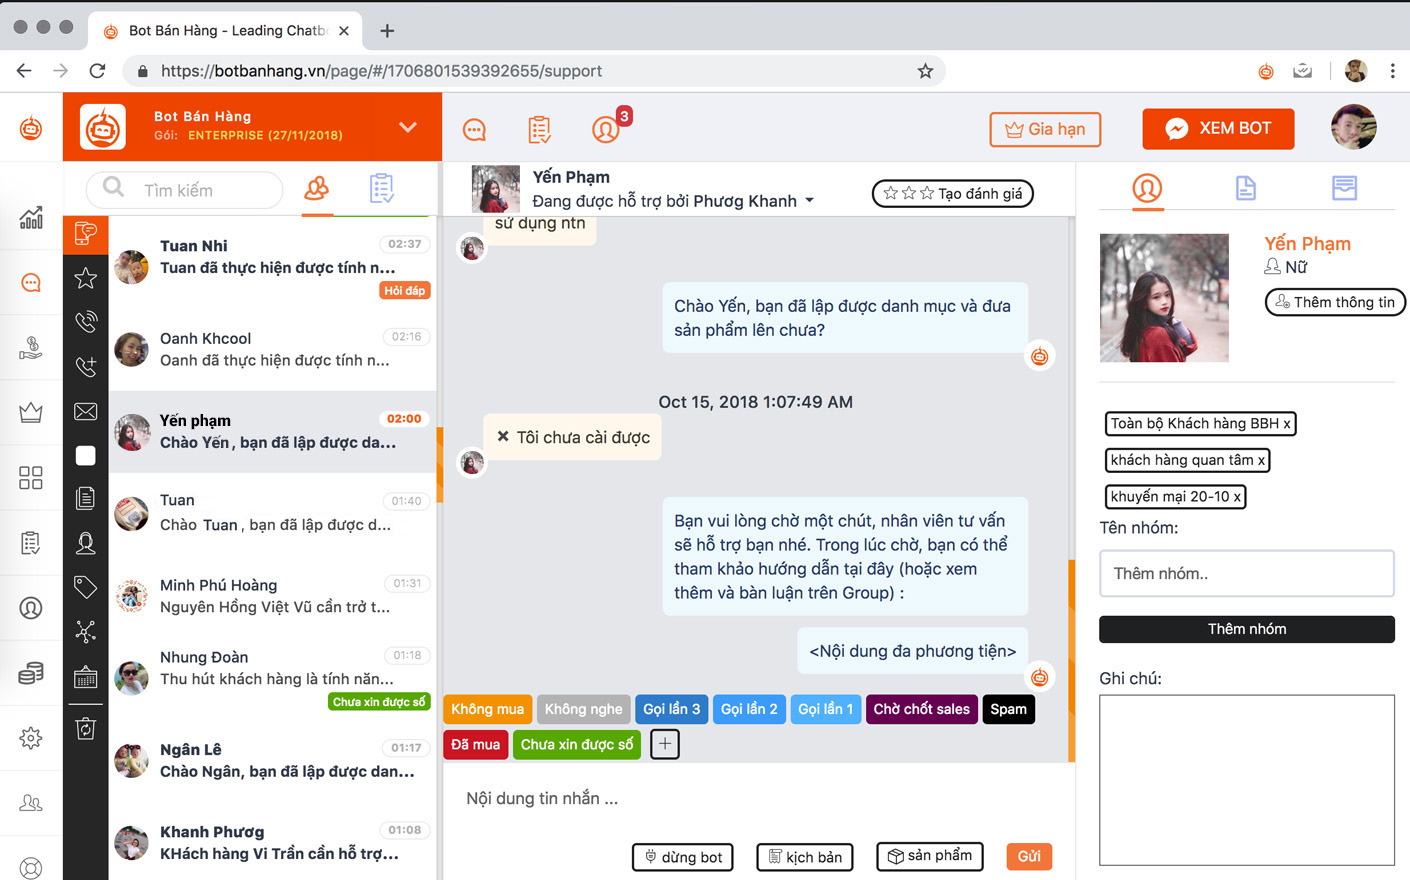The height and width of the screenshot is (880, 1410).
Task: Click the crown icon in left rail
Action: coord(31,412)
